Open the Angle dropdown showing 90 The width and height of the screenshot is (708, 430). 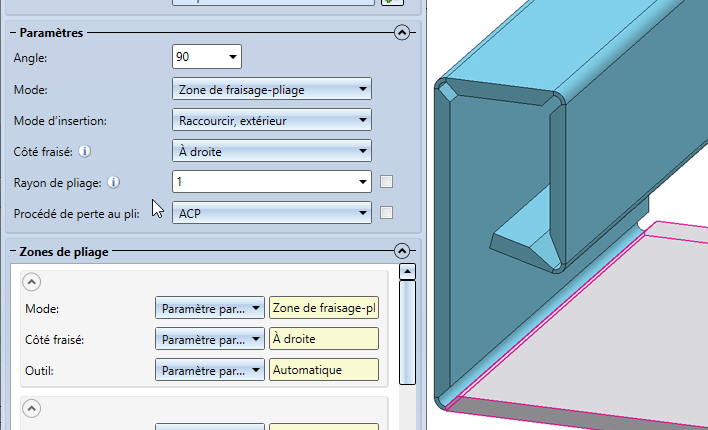pos(207,56)
